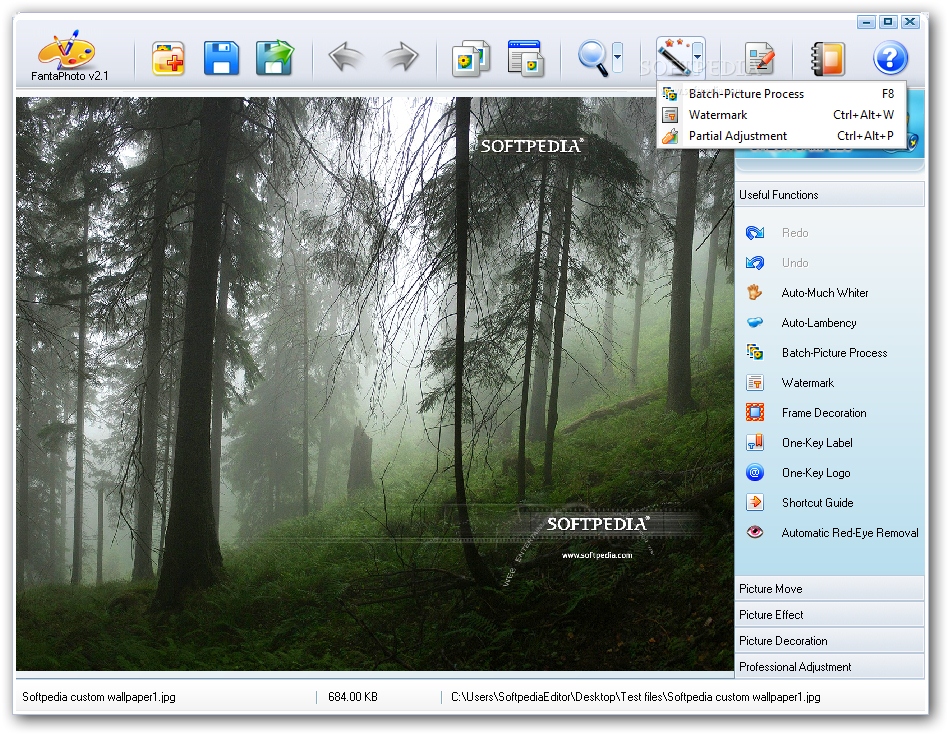The height and width of the screenshot is (735, 949).
Task: Click sidebar Watermark icon
Action: [755, 383]
